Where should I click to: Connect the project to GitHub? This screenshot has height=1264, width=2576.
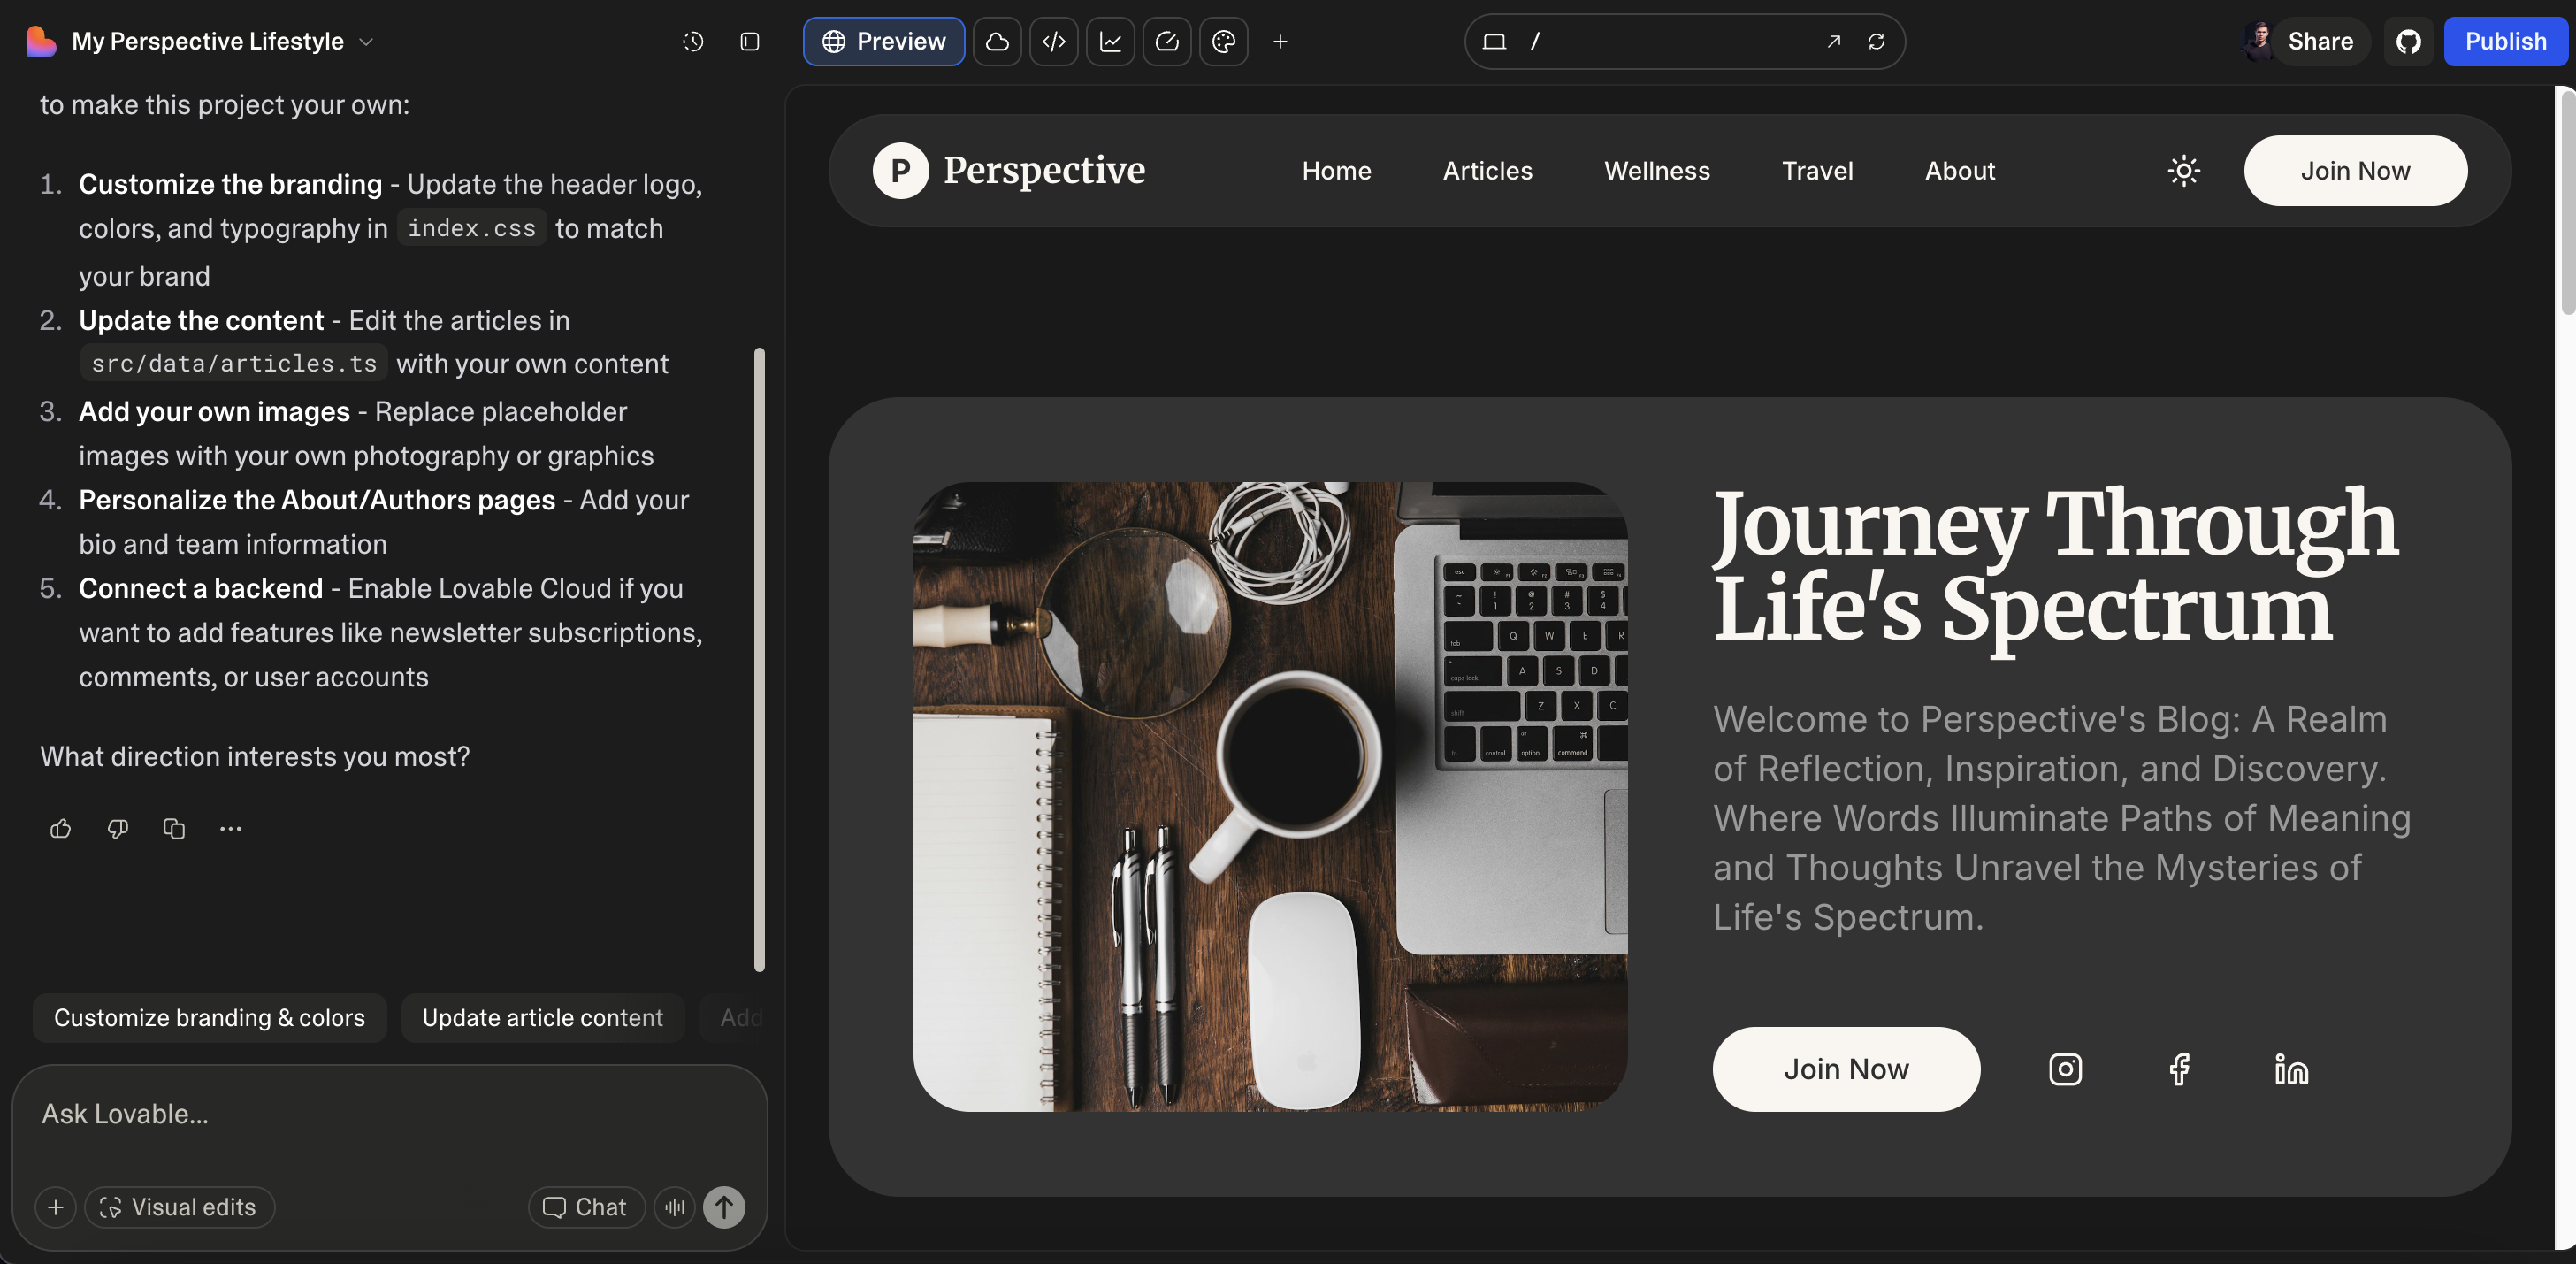(x=2409, y=41)
